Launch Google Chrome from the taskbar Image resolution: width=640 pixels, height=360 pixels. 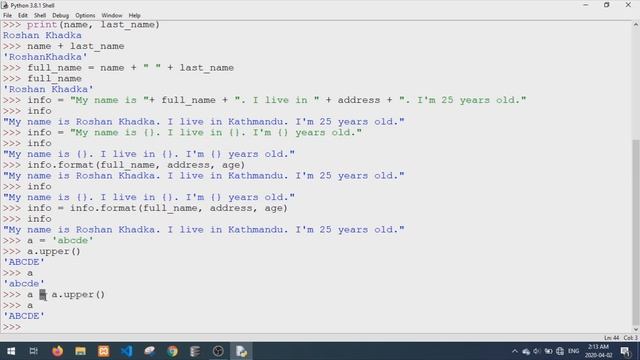pos(172,351)
